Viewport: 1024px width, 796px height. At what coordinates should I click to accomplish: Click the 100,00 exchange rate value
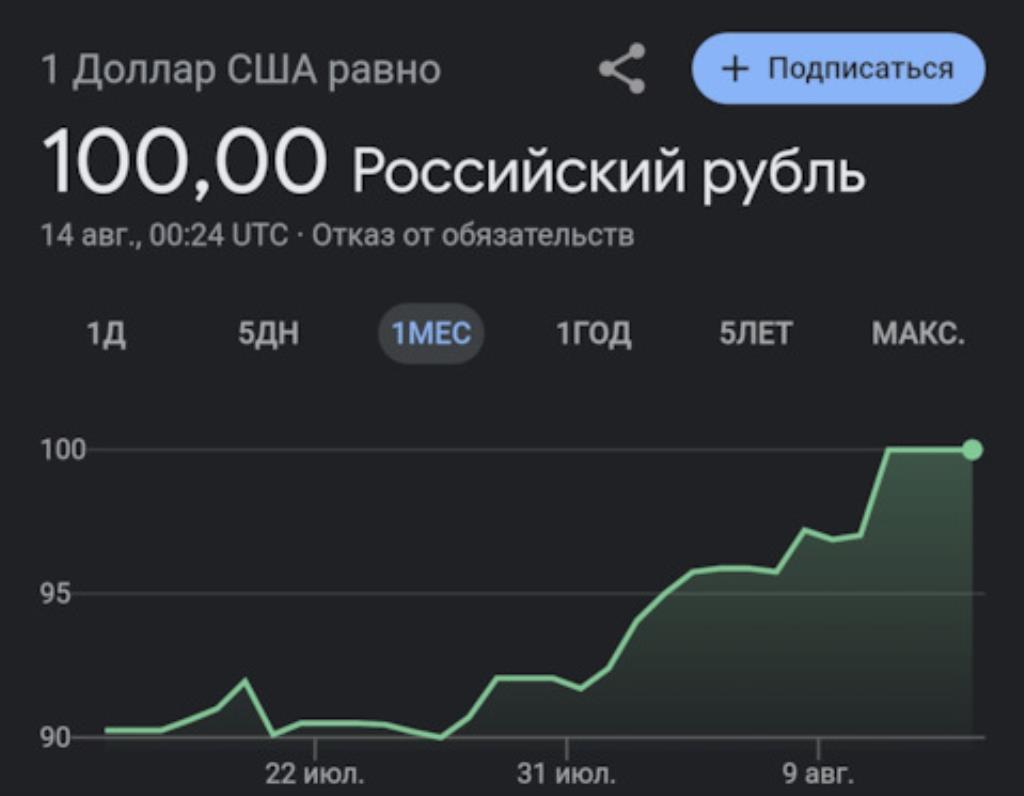pos(184,162)
